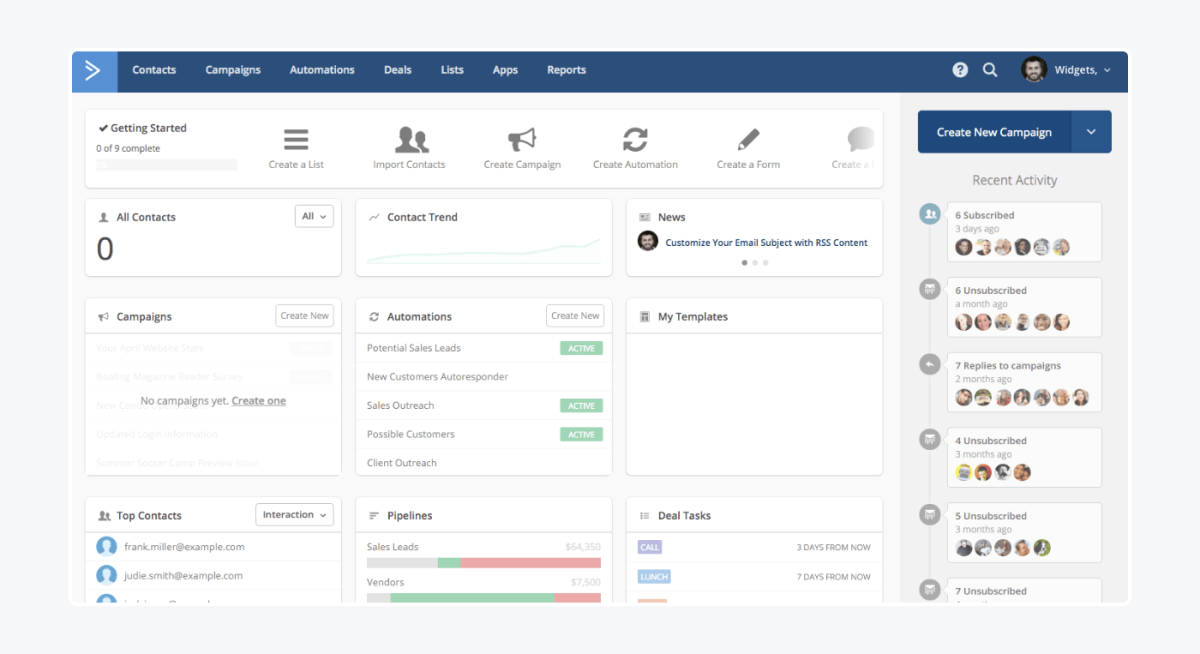Screen dimensions: 1200x654
Task: Open help via the question mark icon
Action: pos(960,70)
